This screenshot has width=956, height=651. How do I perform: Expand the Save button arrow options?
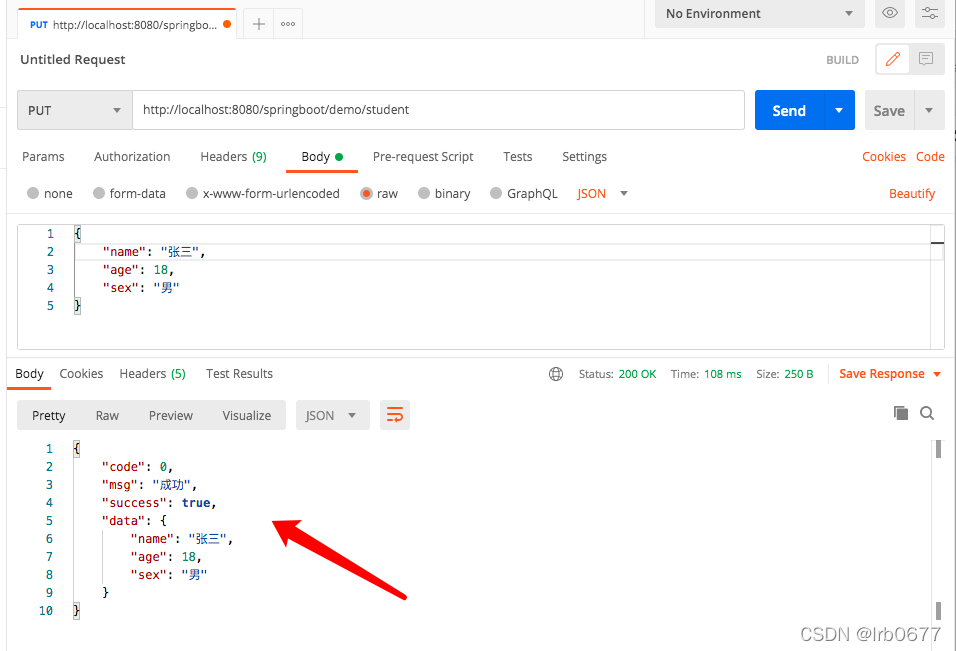tap(929, 110)
